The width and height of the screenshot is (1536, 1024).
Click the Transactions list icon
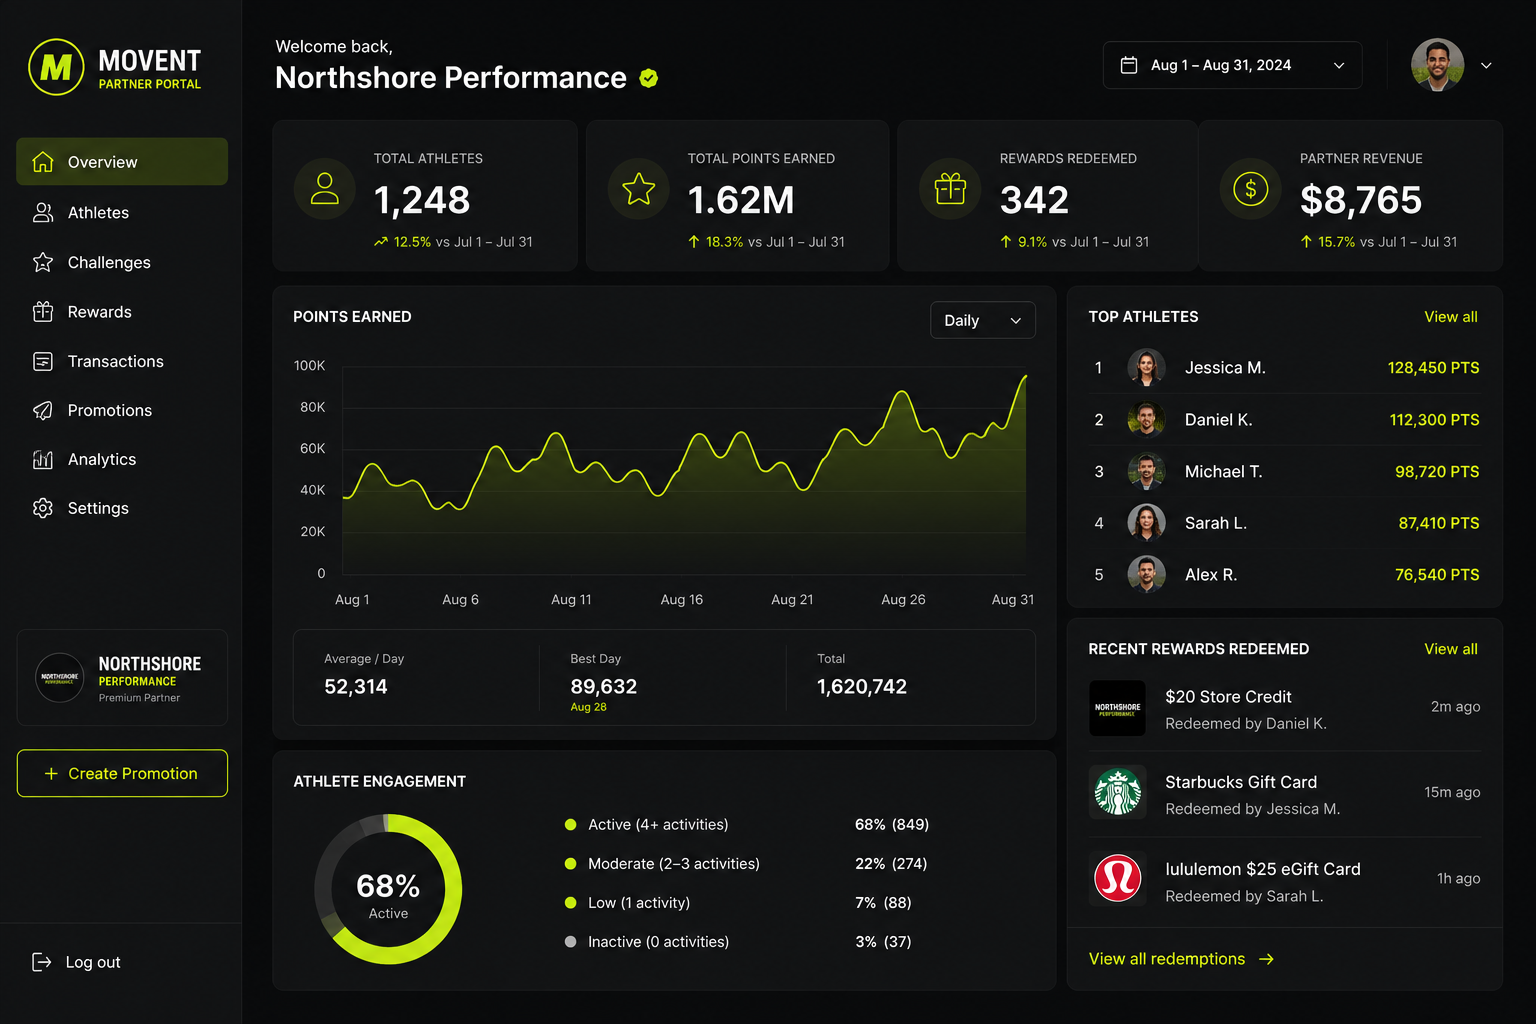click(43, 361)
